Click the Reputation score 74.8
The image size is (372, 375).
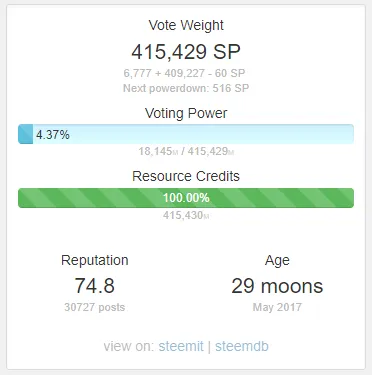point(95,286)
